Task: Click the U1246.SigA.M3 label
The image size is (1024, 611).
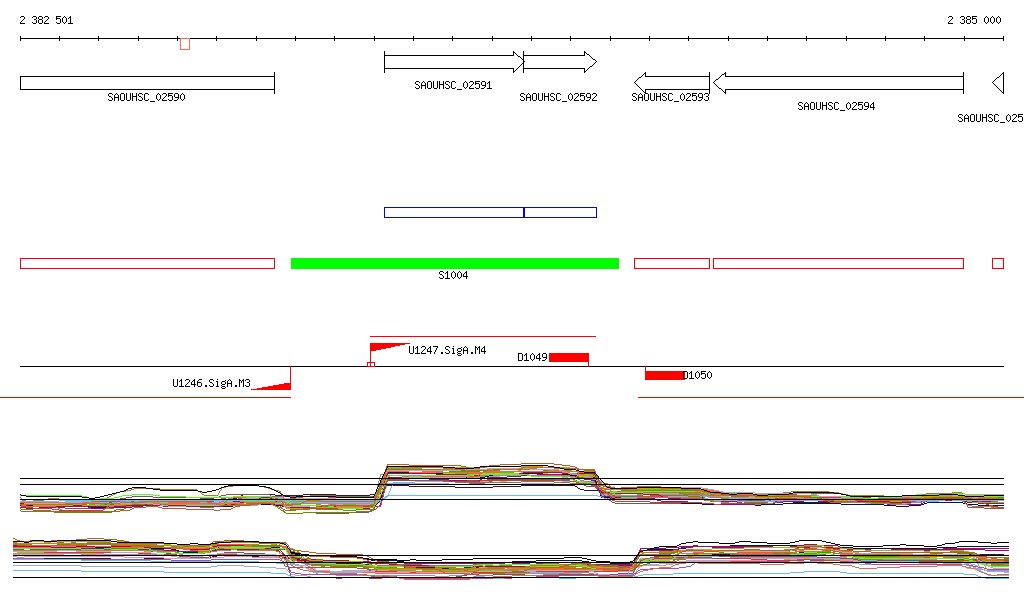Action: click(212, 383)
